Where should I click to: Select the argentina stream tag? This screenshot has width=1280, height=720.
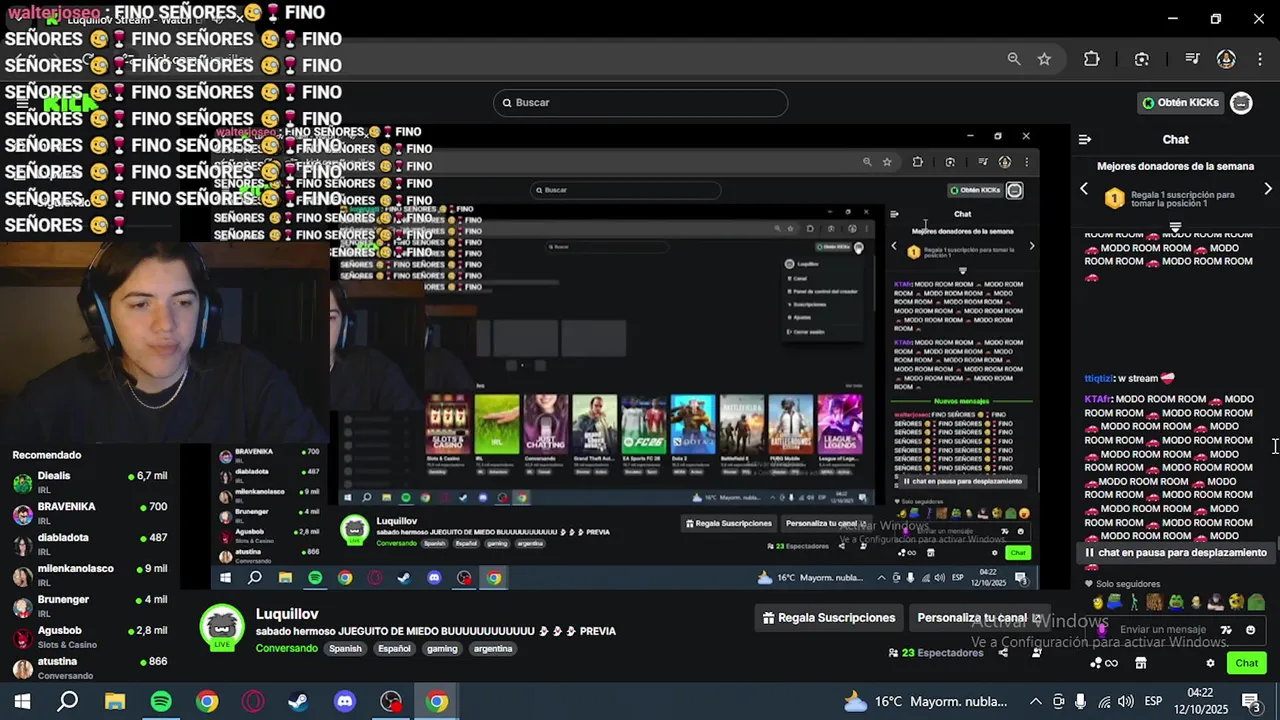(493, 649)
